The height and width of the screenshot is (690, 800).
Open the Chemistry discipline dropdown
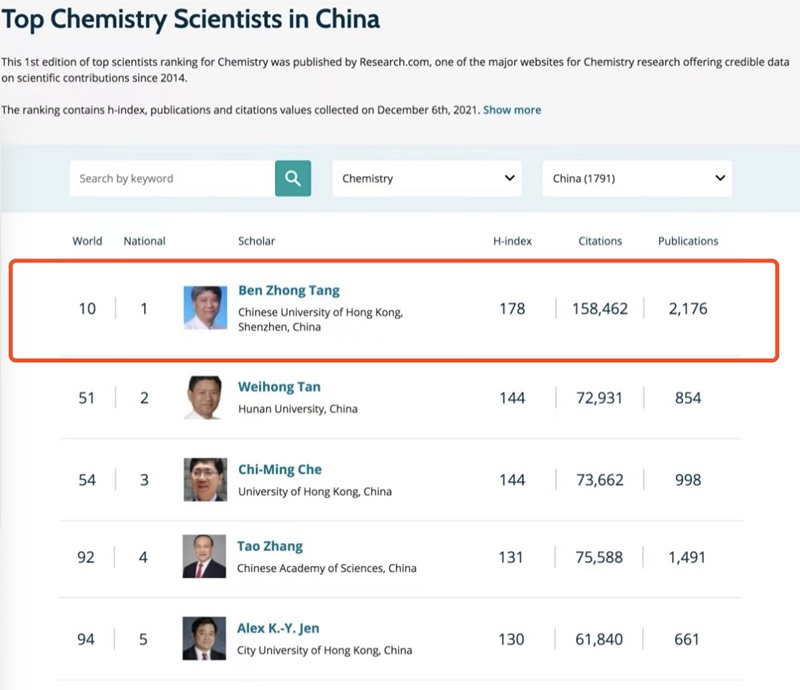tap(427, 179)
